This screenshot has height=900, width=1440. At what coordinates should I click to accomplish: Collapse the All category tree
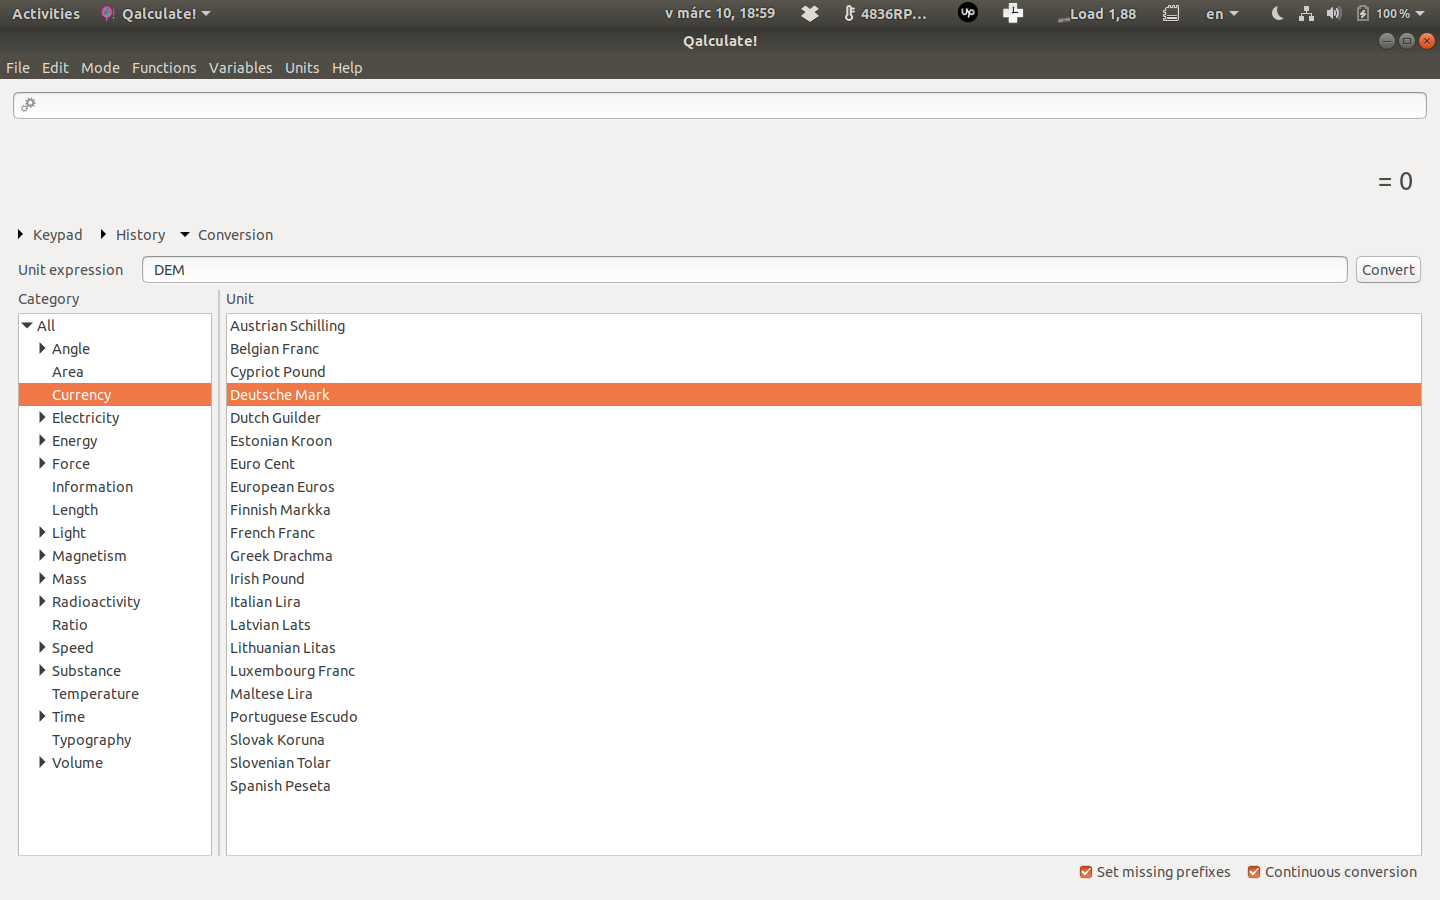click(27, 326)
